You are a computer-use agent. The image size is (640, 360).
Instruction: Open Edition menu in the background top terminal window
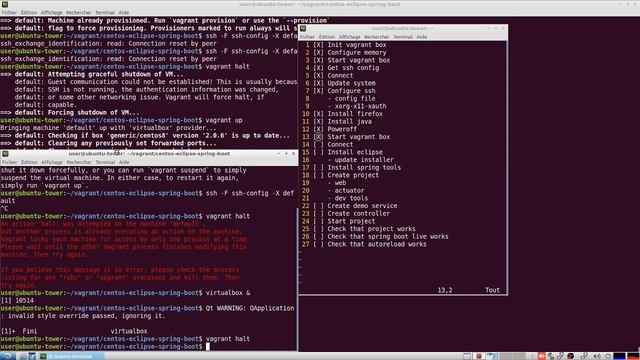tap(29, 13)
